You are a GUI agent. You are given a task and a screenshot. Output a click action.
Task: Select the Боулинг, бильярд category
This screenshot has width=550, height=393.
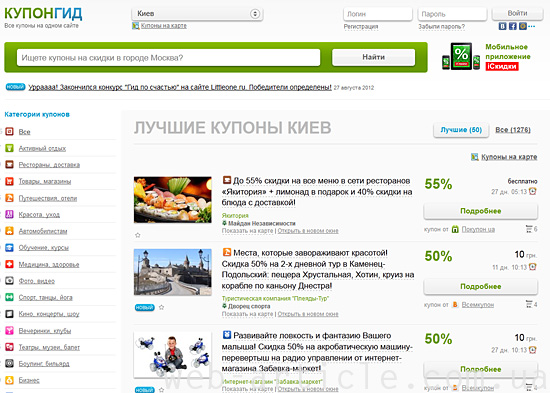44,364
